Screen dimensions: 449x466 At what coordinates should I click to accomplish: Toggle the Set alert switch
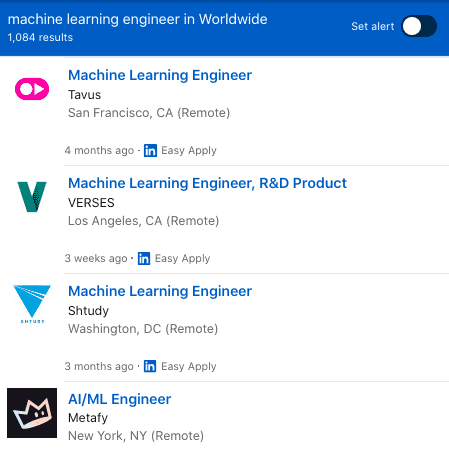point(419,26)
